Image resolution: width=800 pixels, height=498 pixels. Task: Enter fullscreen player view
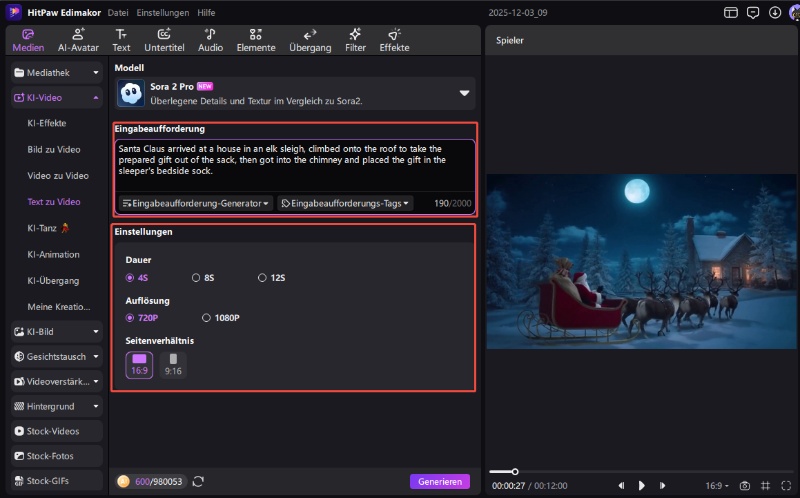pyautogui.click(x=786, y=485)
